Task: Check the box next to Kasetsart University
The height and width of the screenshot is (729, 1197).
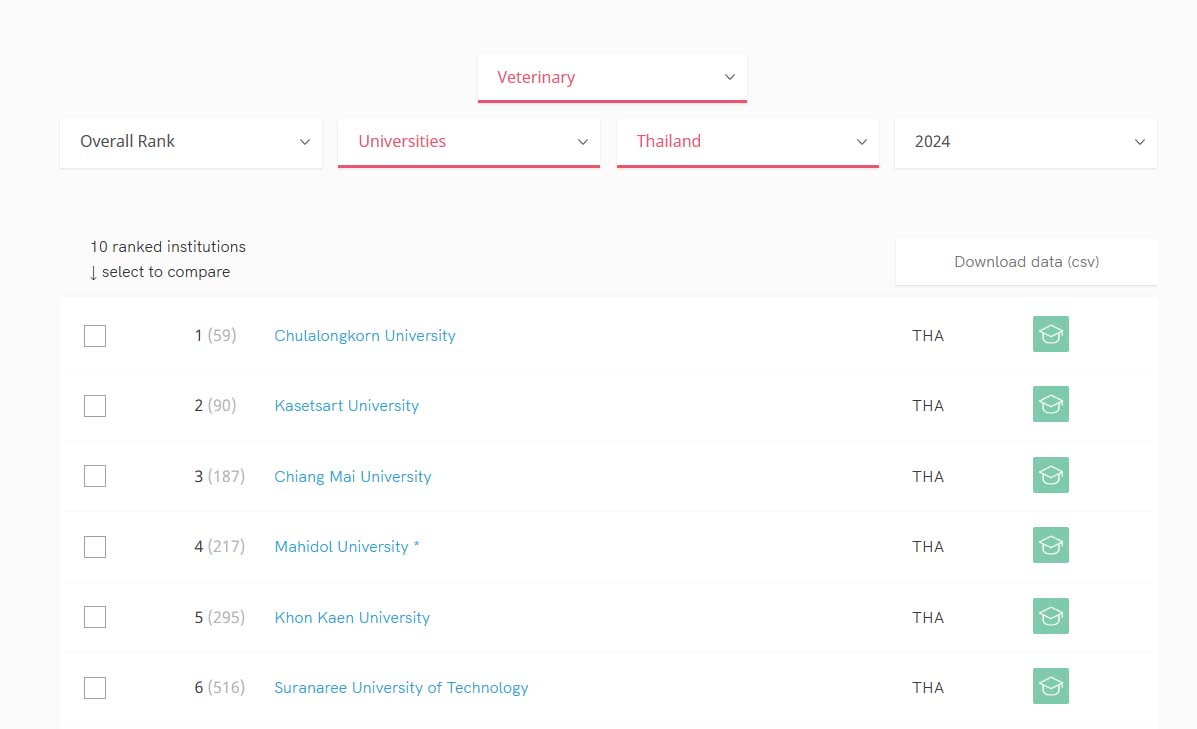Action: (x=95, y=406)
